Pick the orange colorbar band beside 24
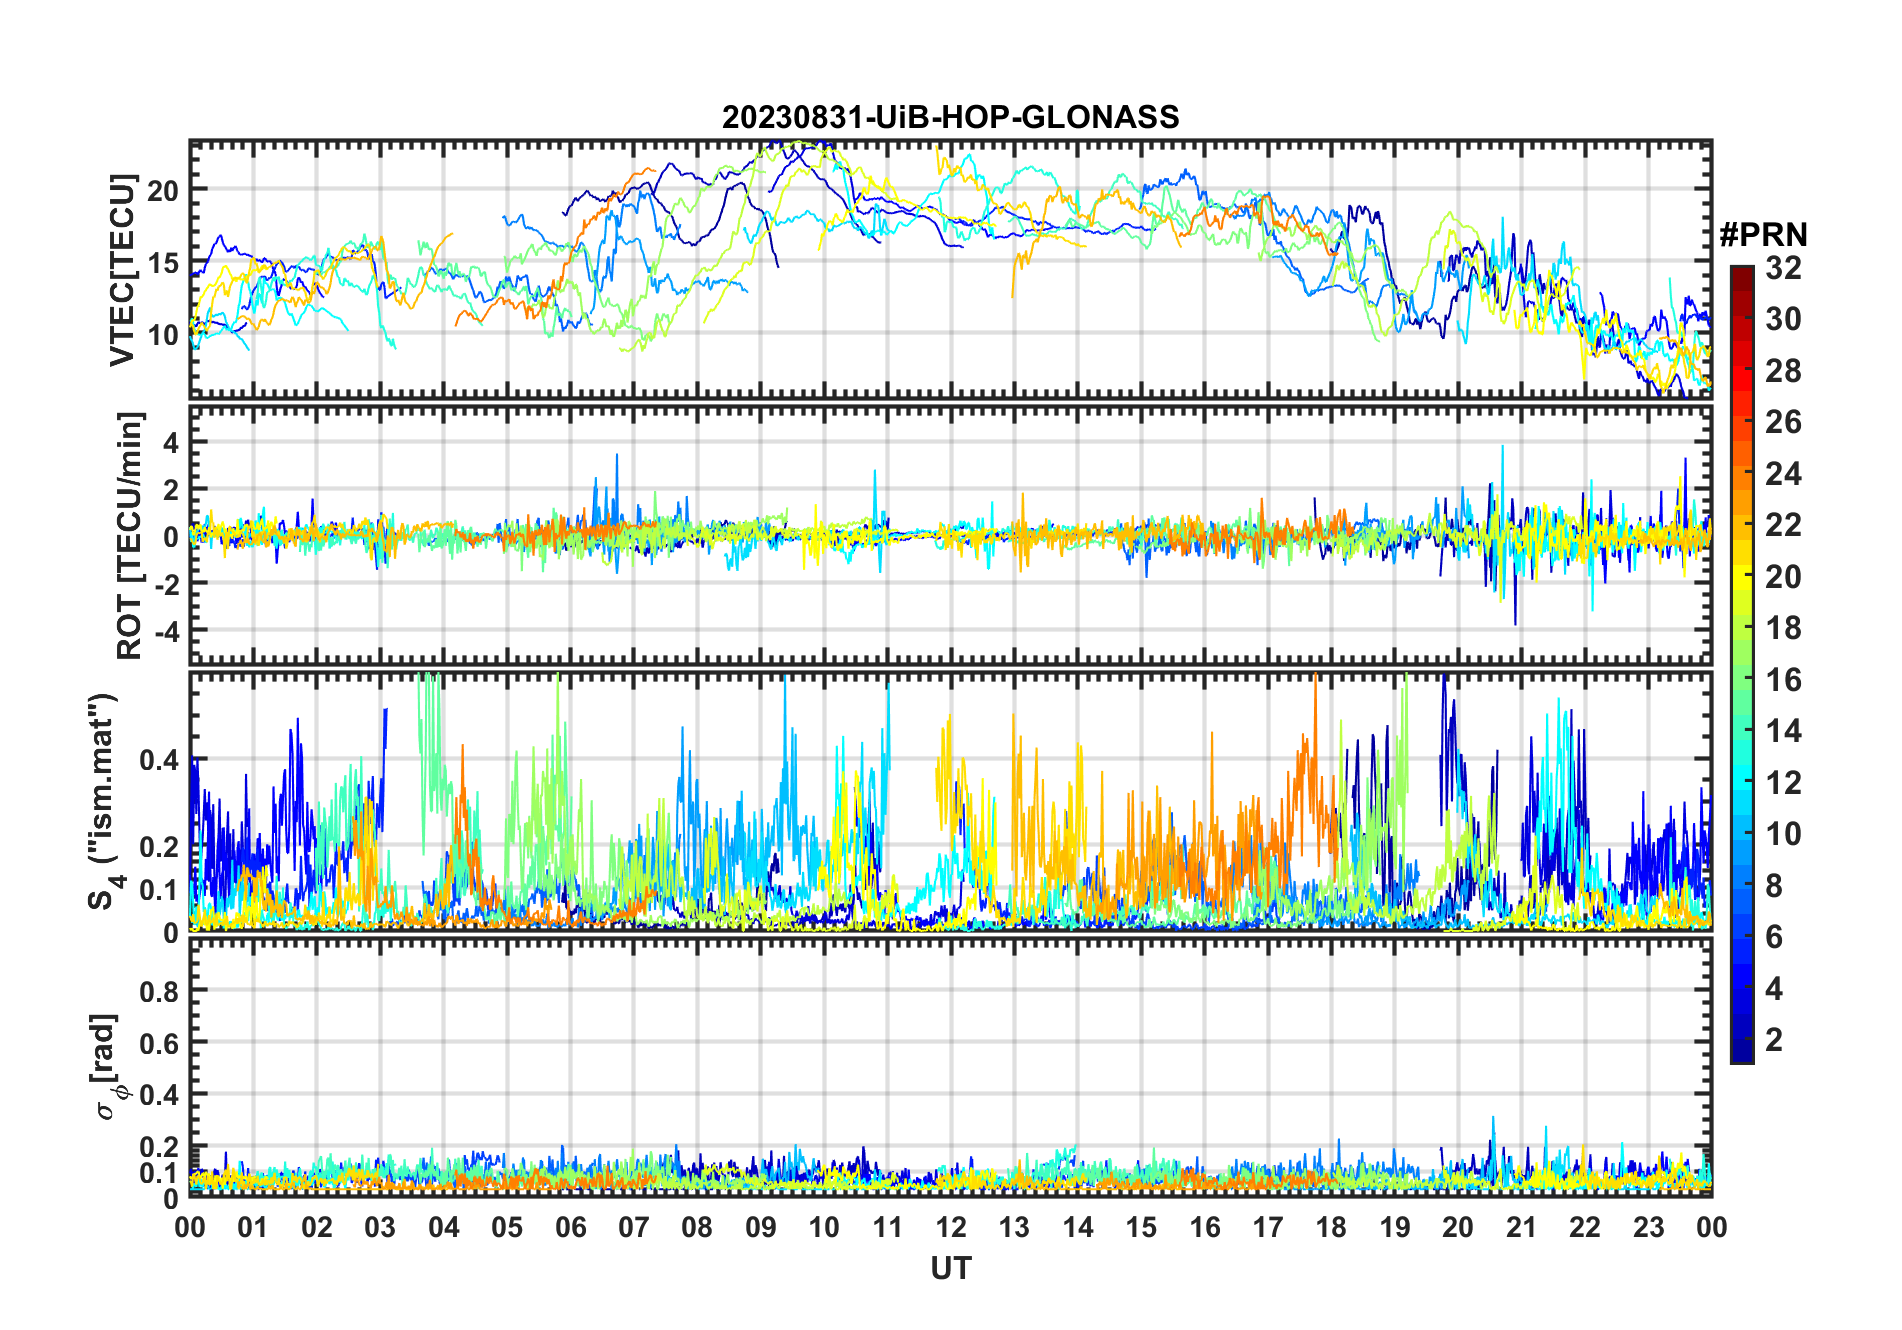 coord(1741,473)
